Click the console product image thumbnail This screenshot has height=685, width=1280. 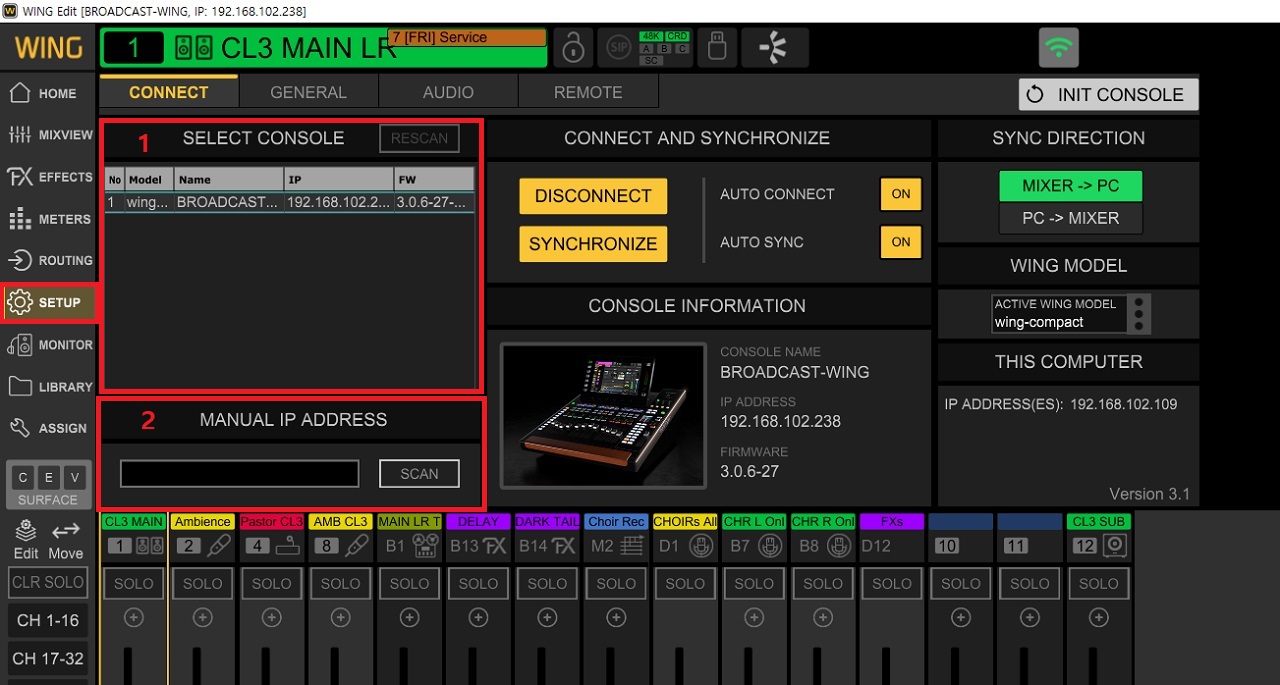[604, 415]
